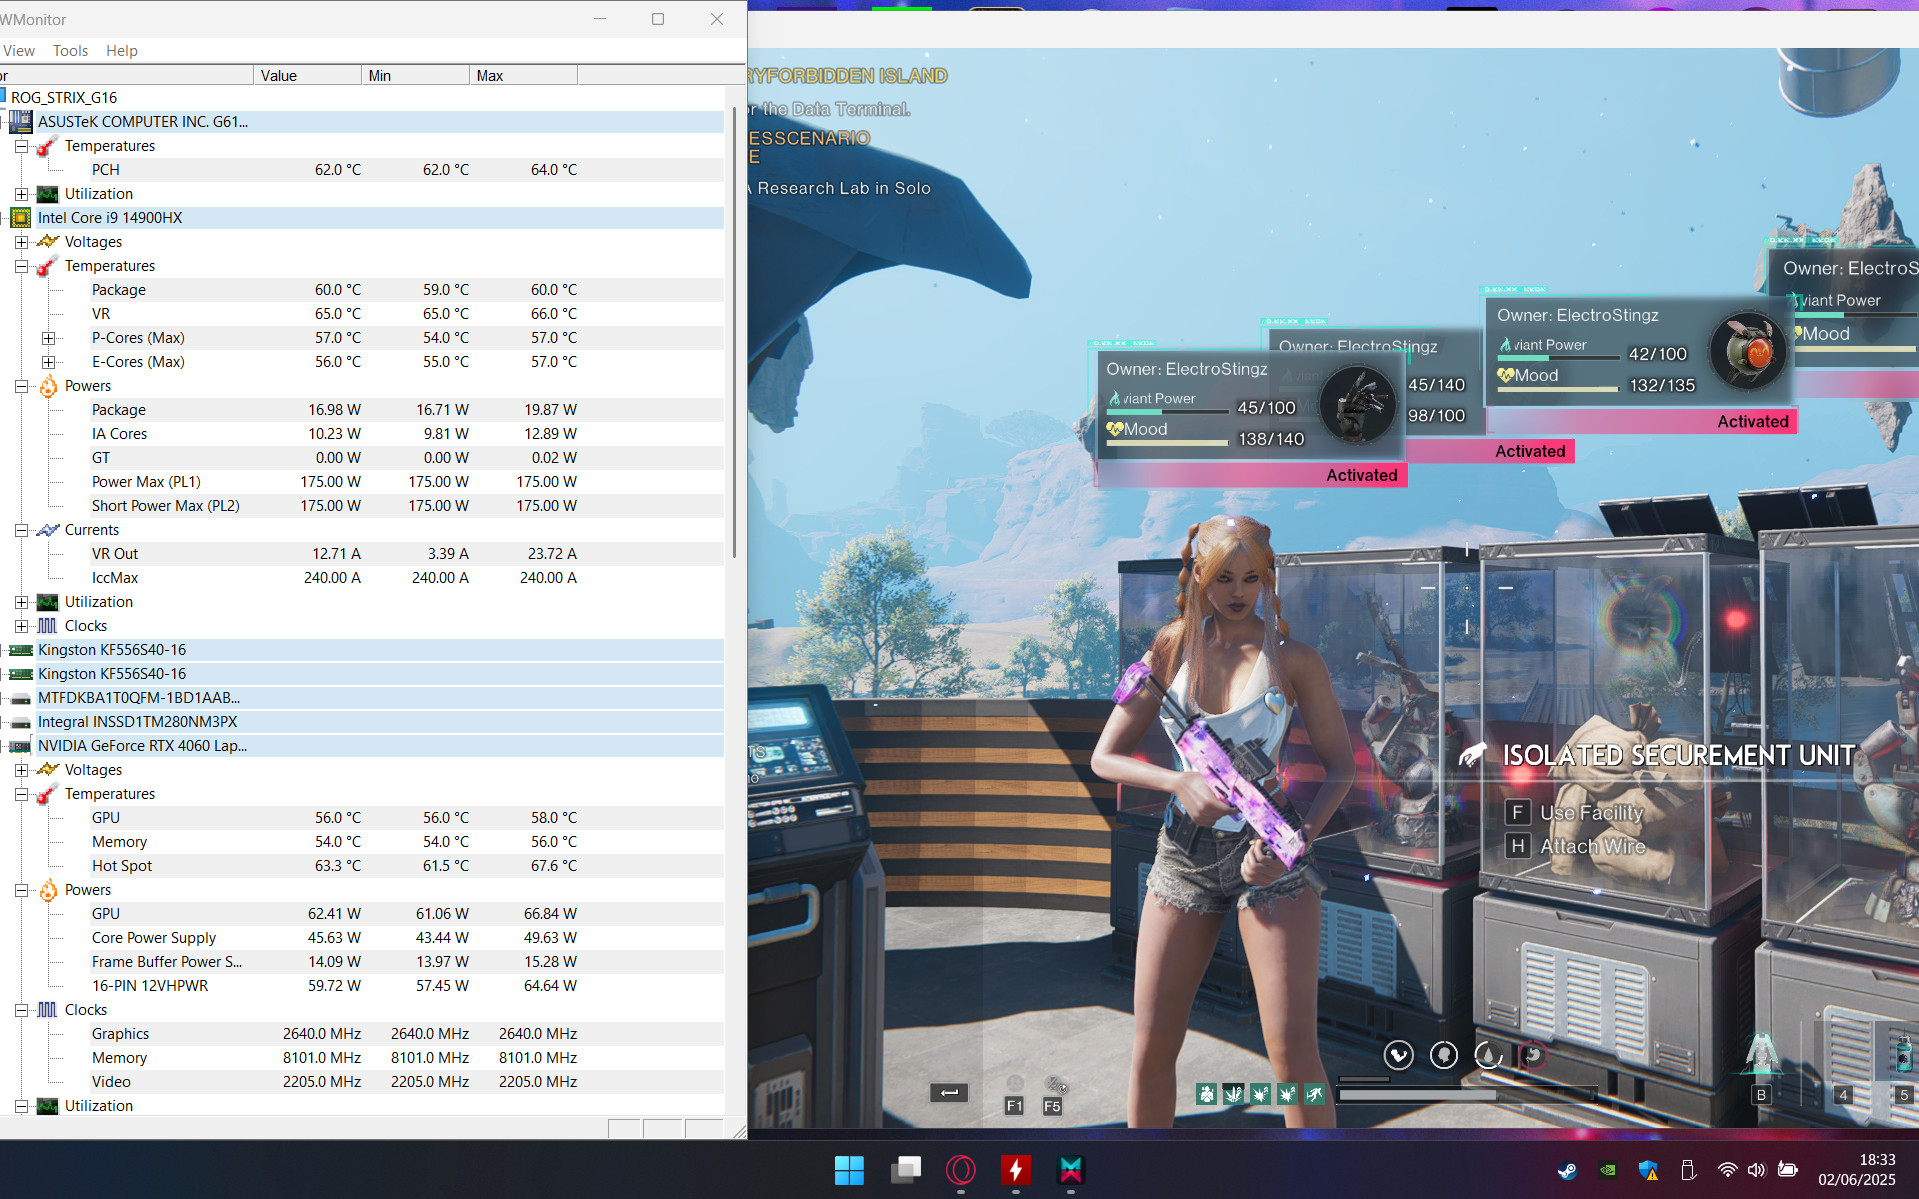1919x1199 pixels.
Task: Open the NVIDIA tray icon
Action: coord(1608,1170)
